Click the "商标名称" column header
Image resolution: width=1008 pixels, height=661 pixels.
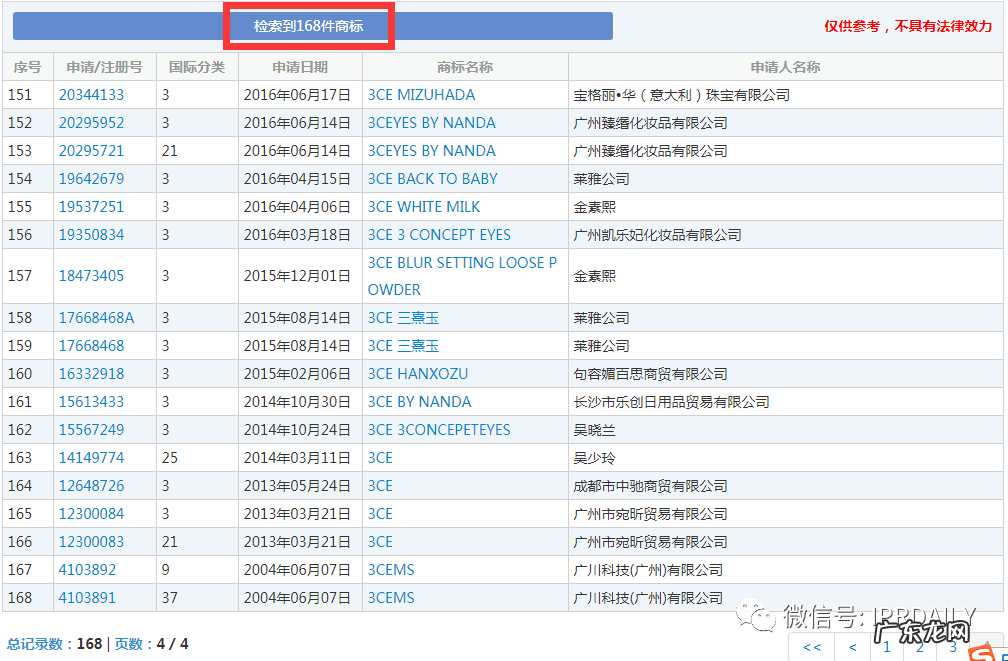coord(465,67)
